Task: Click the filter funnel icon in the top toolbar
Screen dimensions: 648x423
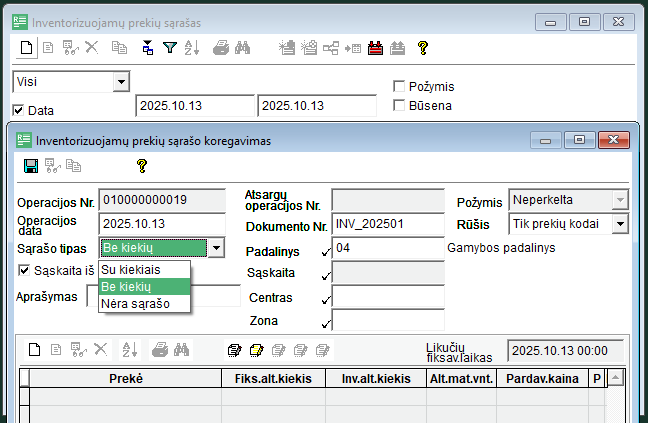Action: tap(170, 47)
